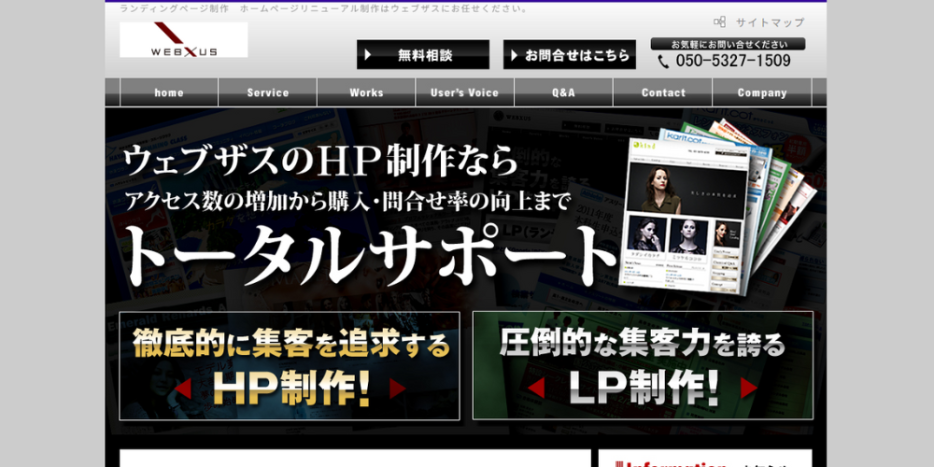
Task: Open the Works navigation item
Action: [366, 93]
